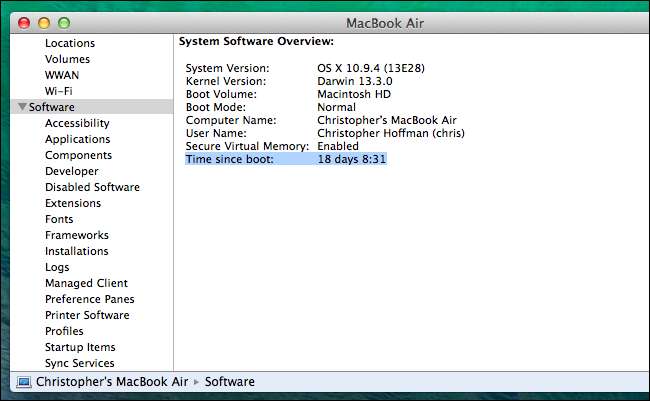View Disabled Software entry
Viewport: 650px width, 401px height.
(92, 187)
